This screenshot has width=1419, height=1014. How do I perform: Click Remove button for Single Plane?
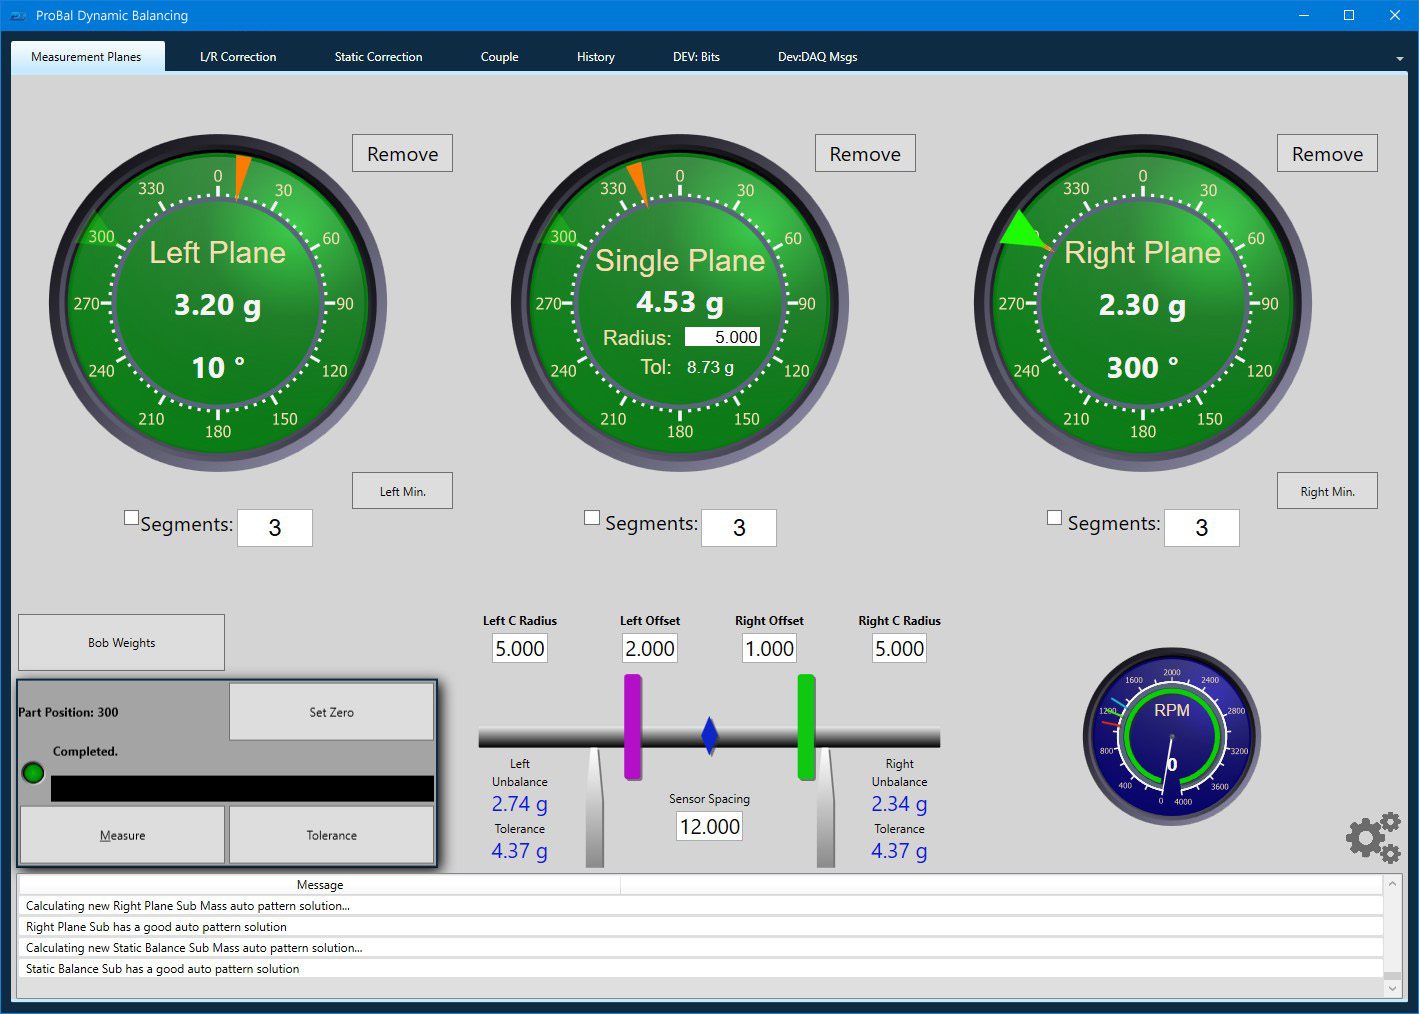click(x=865, y=154)
